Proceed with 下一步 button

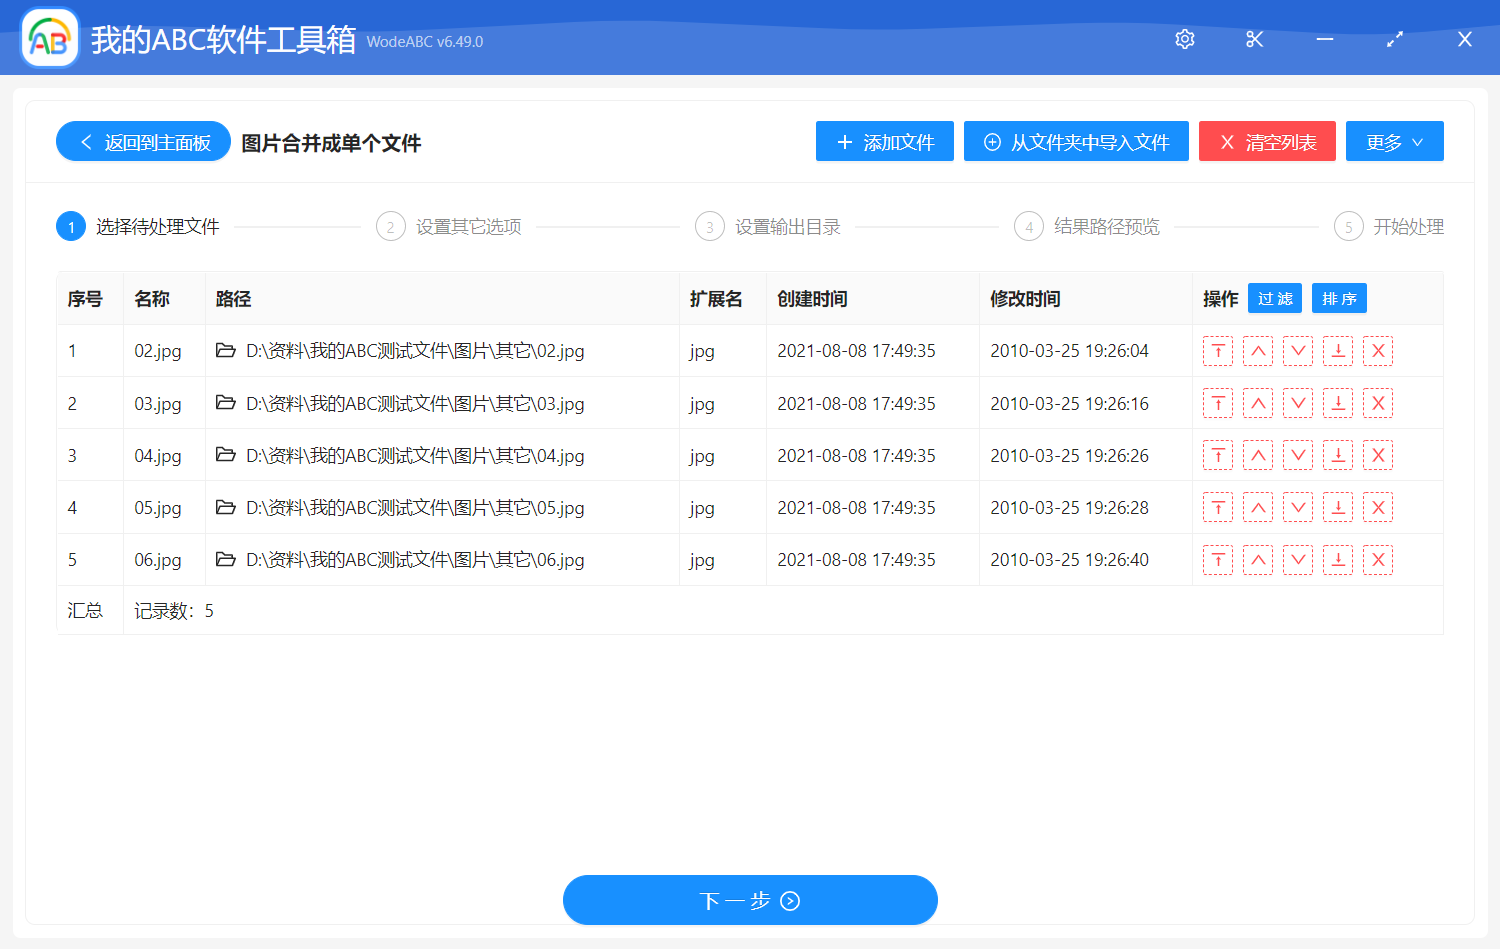coord(750,900)
